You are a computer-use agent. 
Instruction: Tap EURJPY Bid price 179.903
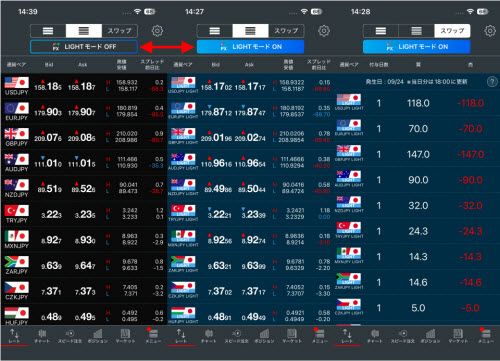(48, 112)
